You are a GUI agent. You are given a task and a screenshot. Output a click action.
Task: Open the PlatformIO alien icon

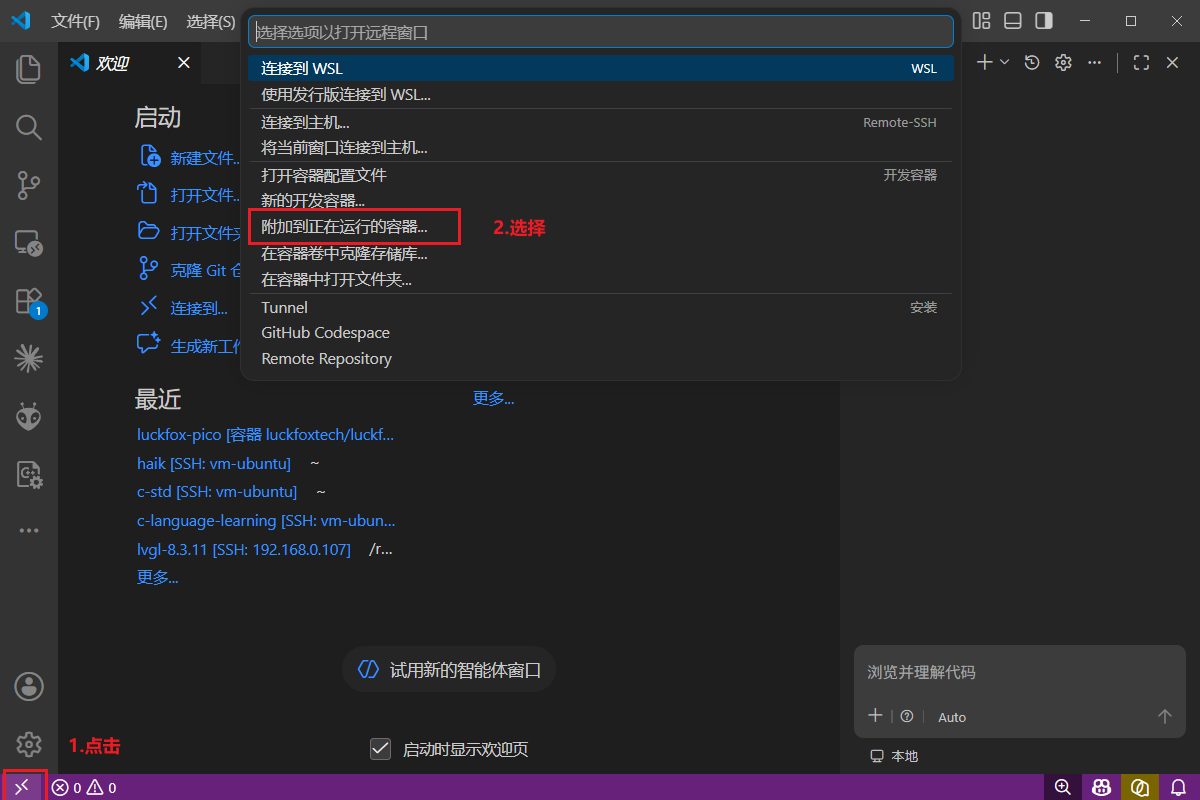(x=28, y=417)
